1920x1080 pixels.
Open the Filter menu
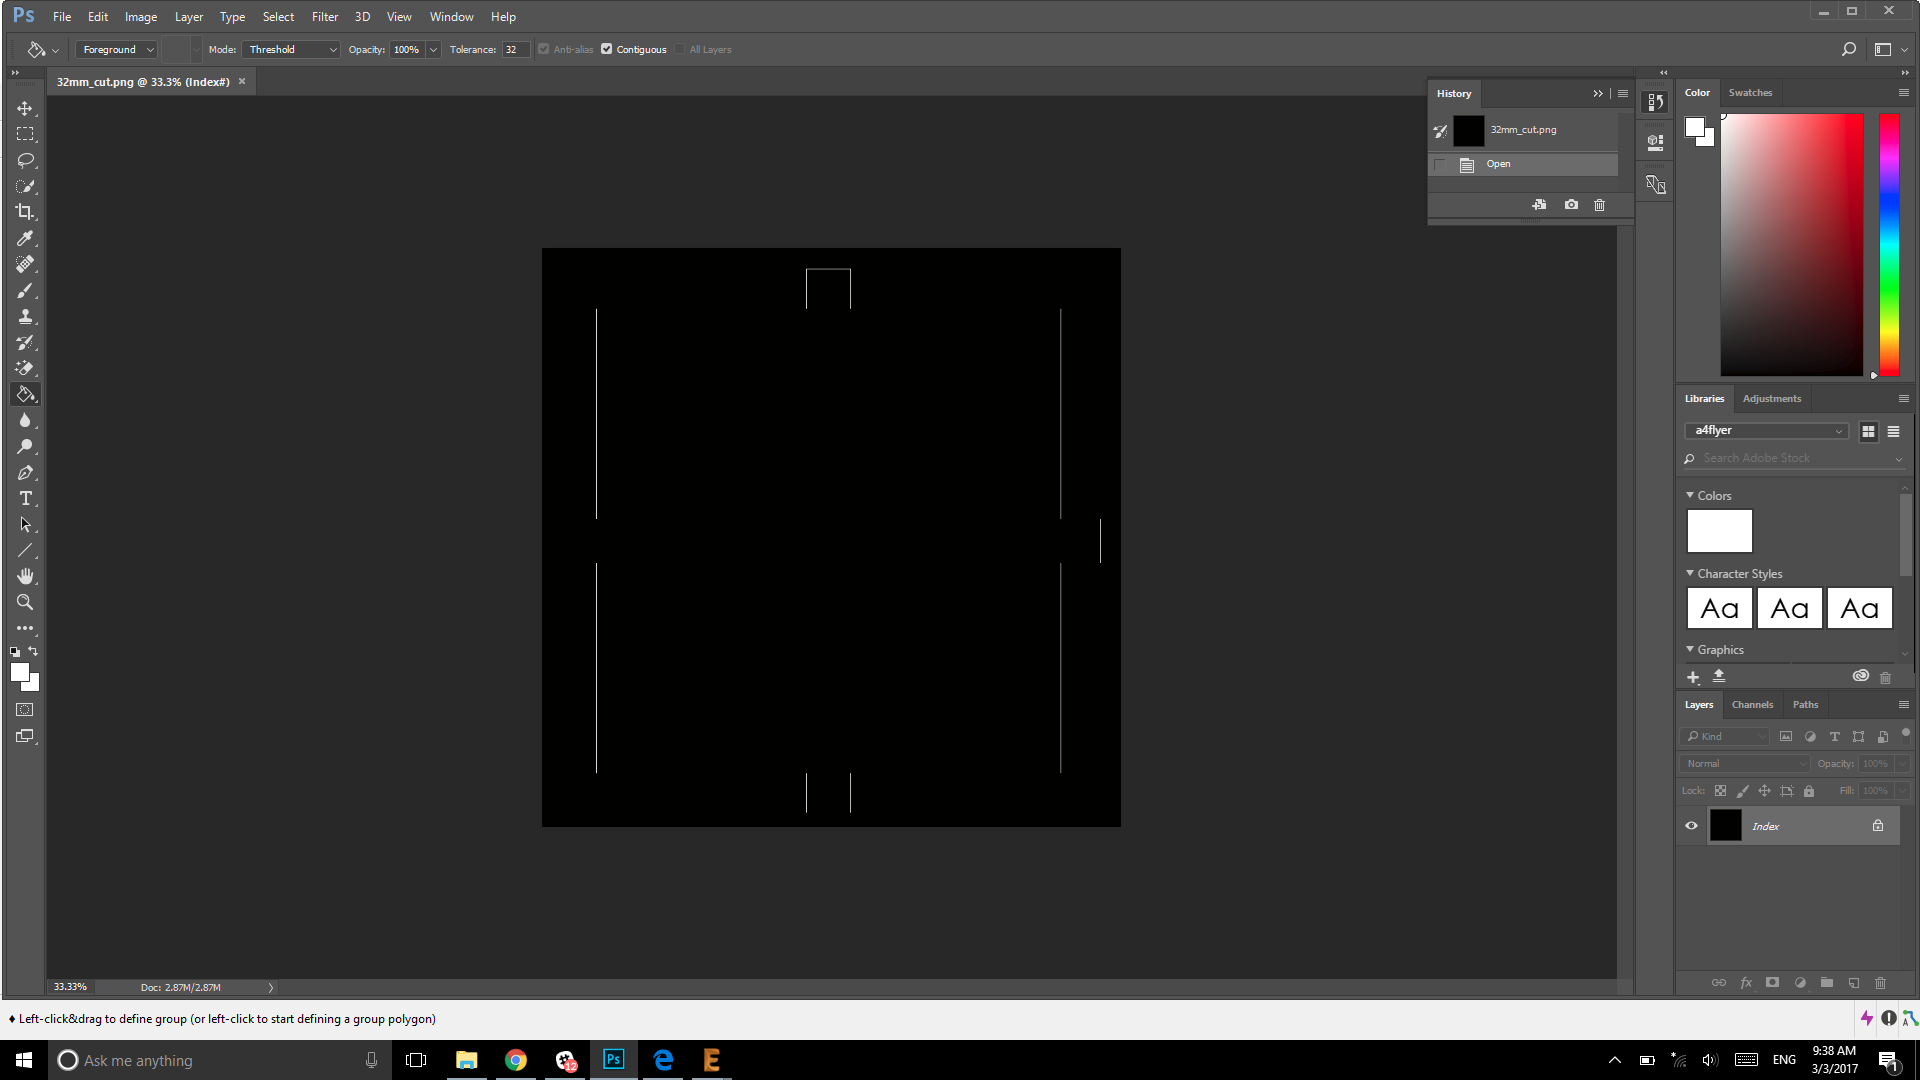tap(324, 17)
